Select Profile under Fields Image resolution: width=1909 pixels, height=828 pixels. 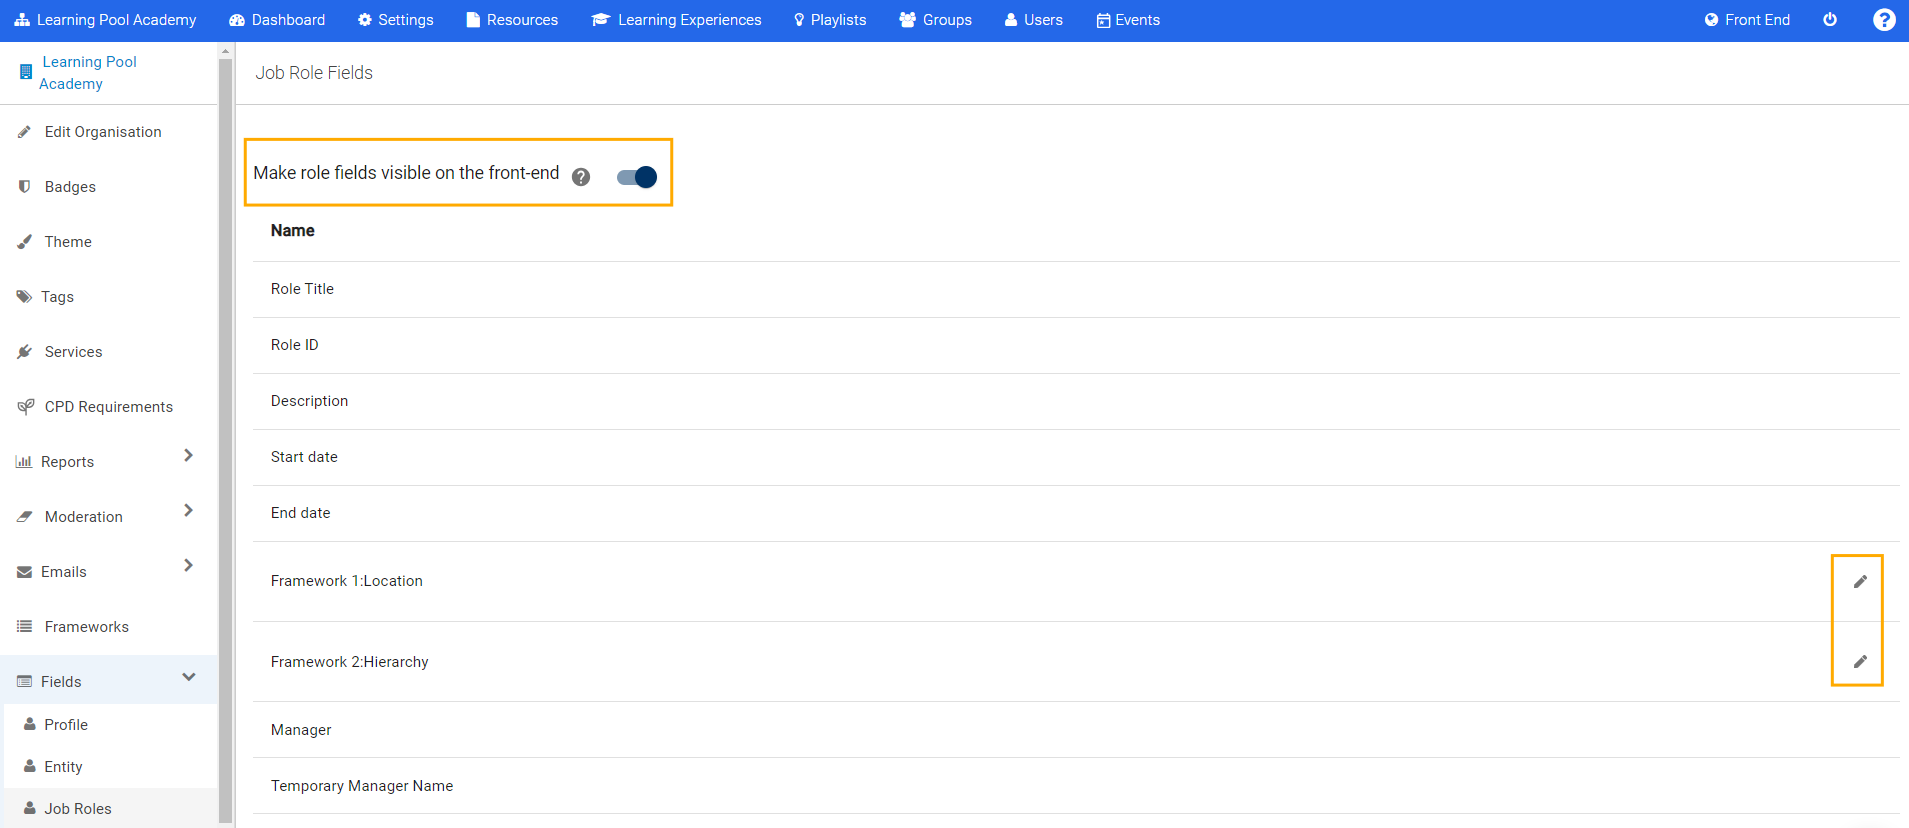pos(66,725)
